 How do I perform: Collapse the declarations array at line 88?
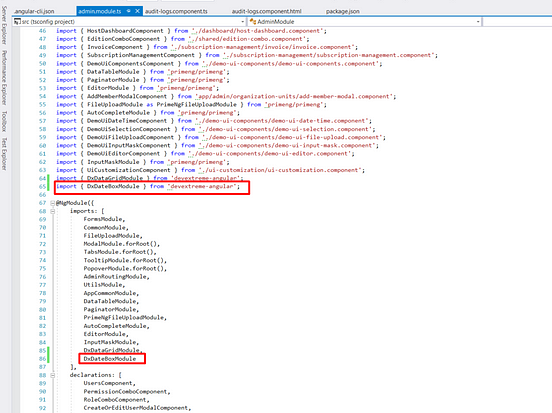tap(52, 375)
